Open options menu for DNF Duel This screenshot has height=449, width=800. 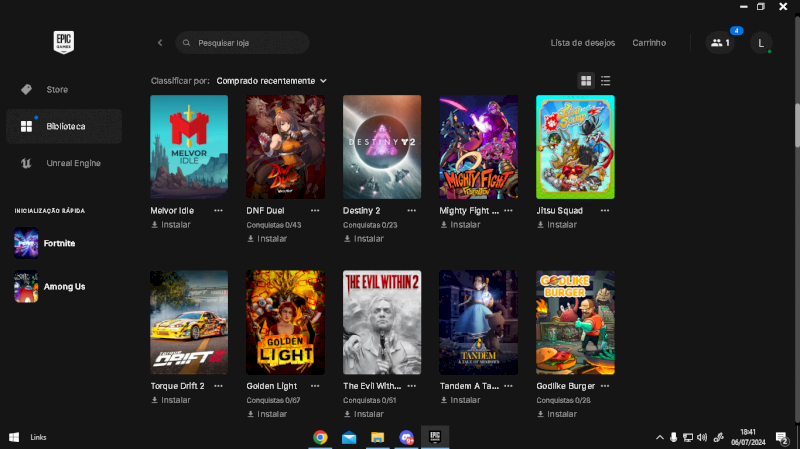[315, 211]
